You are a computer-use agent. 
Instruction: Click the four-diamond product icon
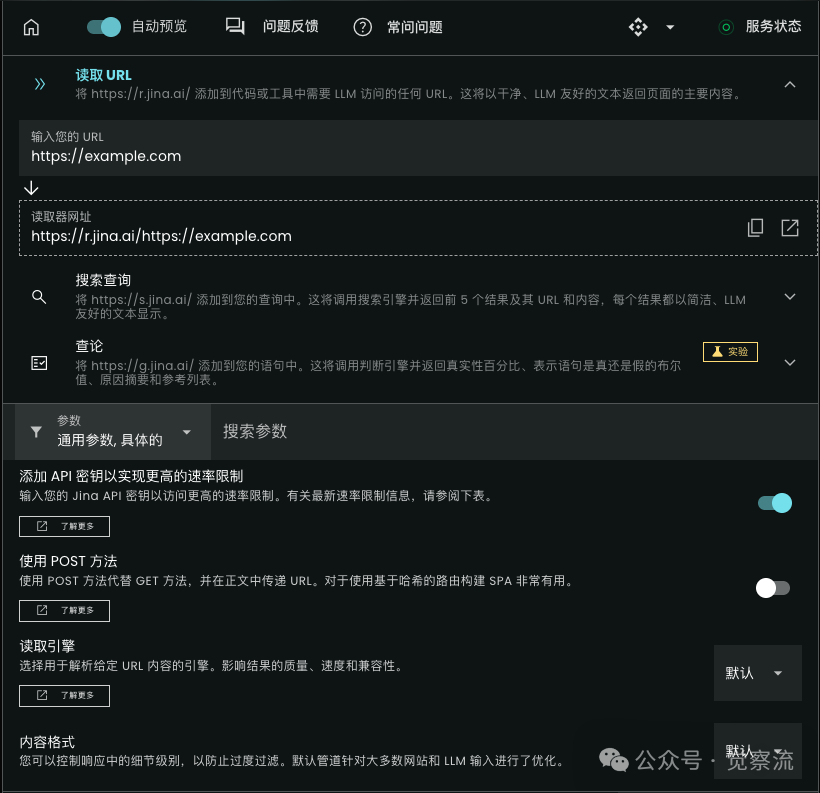coord(638,27)
